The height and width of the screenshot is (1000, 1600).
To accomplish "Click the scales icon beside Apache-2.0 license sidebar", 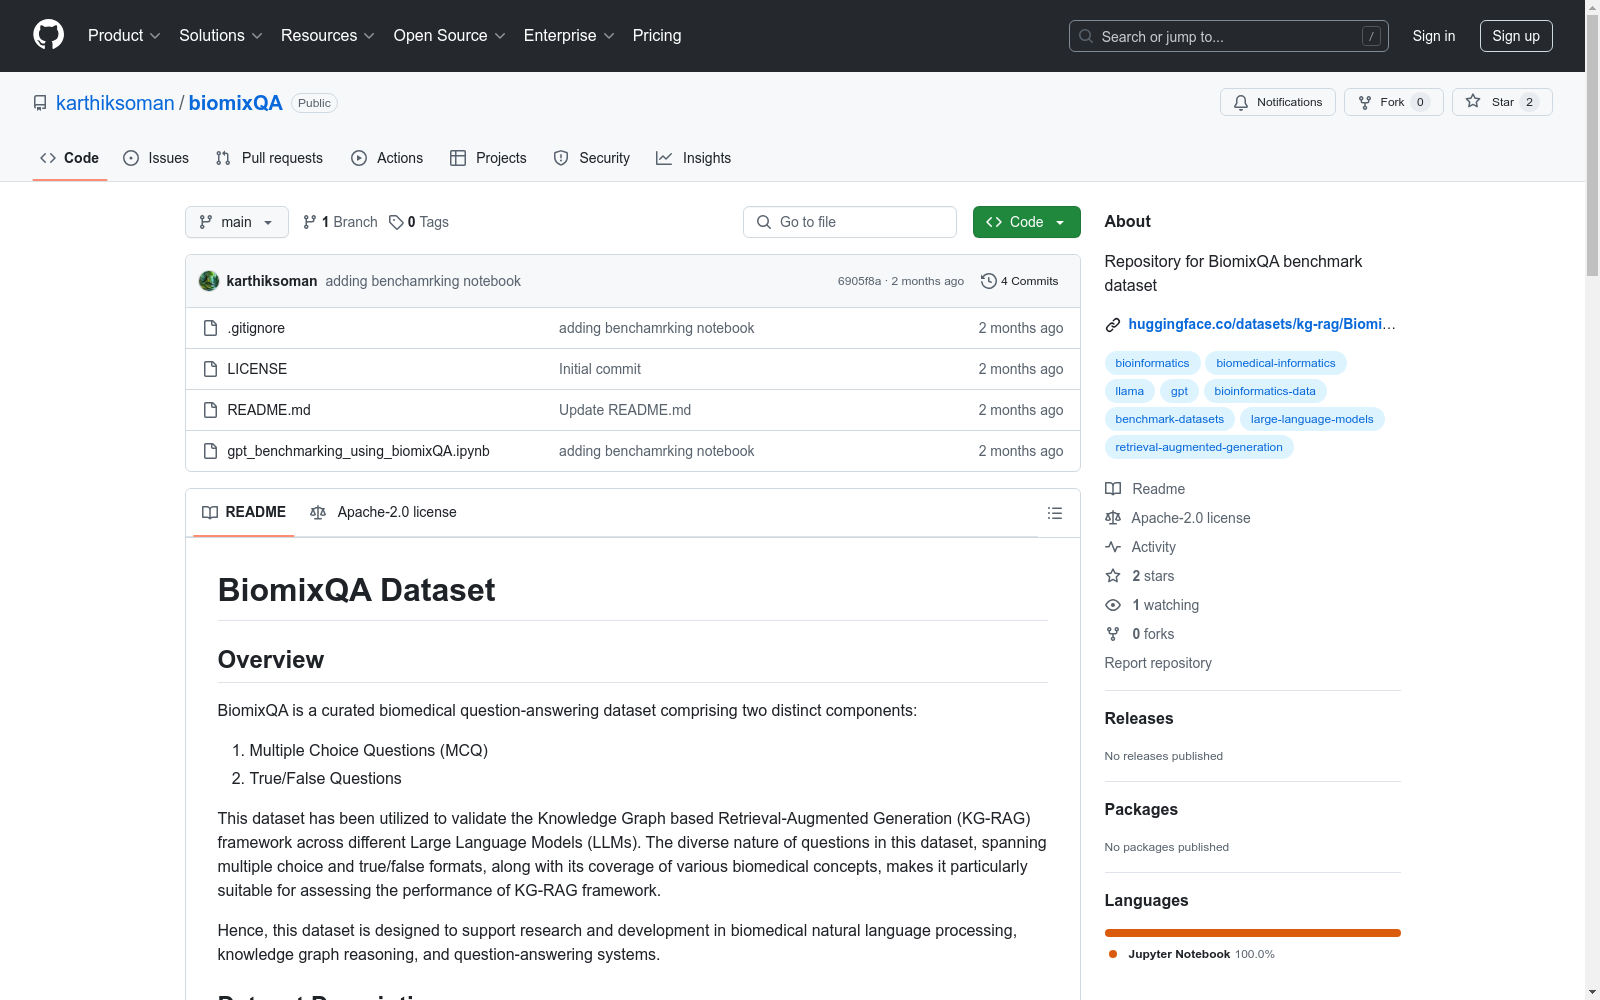I will (x=1113, y=518).
